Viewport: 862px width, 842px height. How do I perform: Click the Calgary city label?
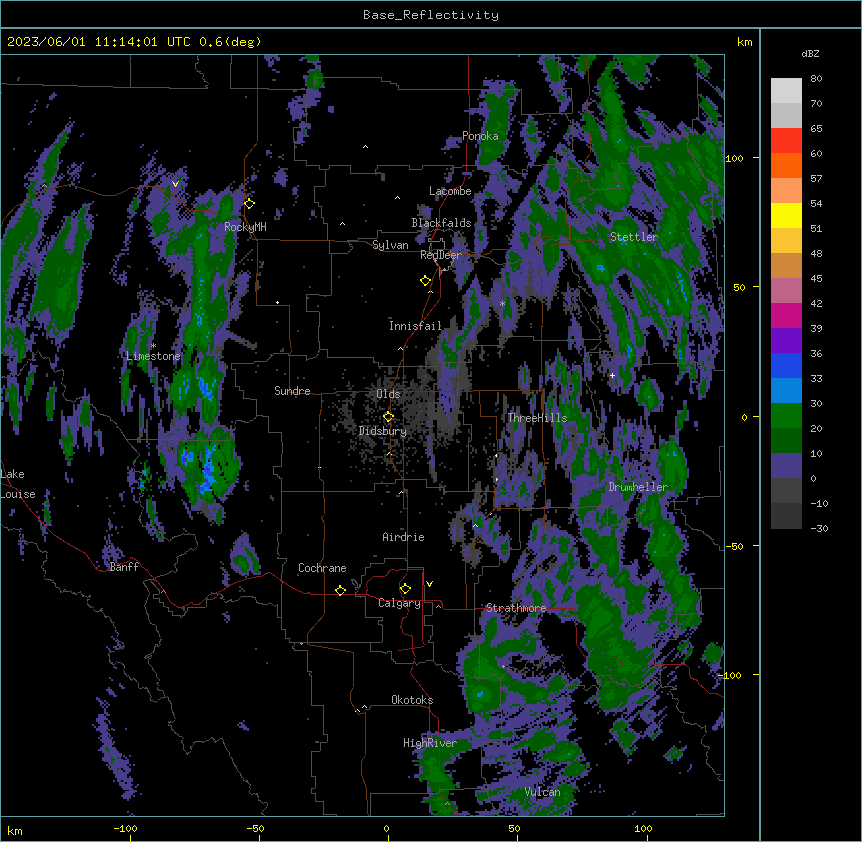399,603
